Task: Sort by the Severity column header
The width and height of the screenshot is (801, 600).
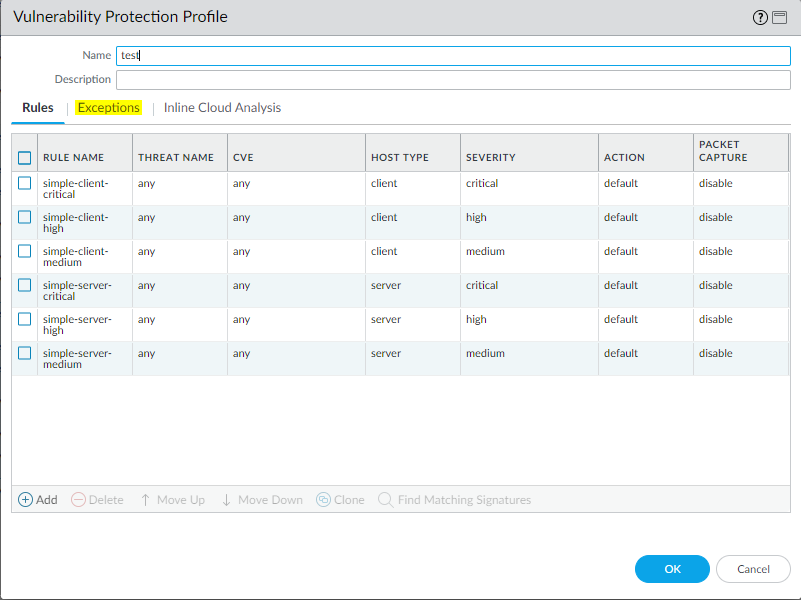Action: pyautogui.click(x=490, y=157)
